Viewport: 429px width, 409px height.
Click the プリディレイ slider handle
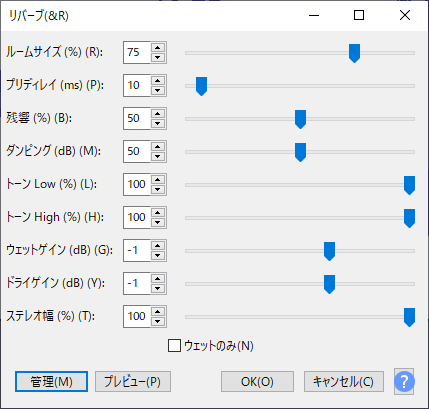201,86
